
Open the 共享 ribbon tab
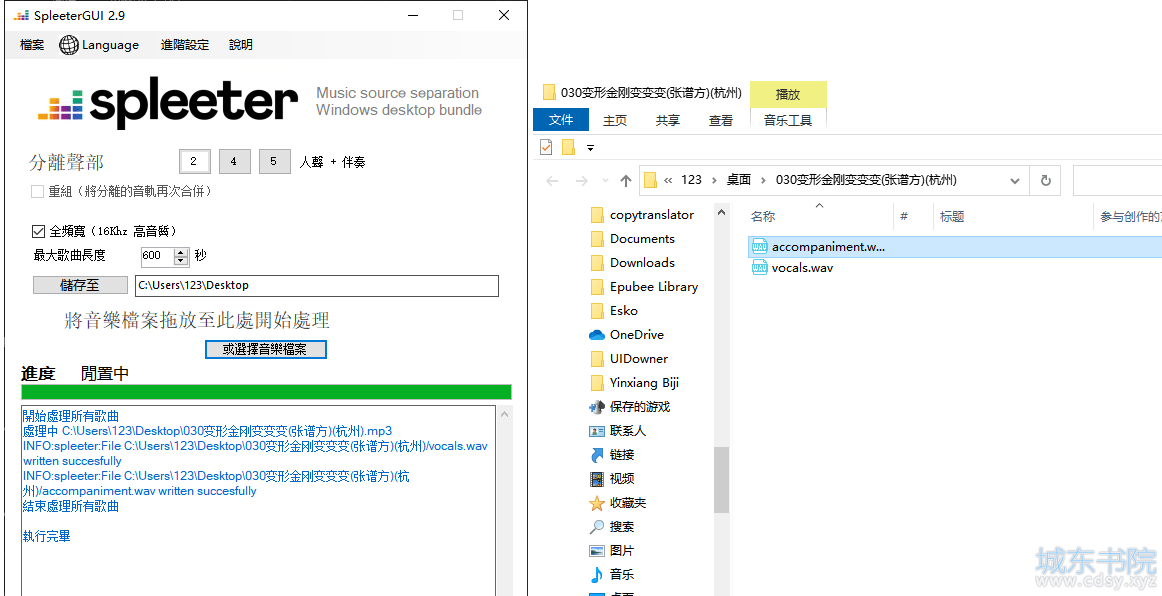(x=668, y=120)
